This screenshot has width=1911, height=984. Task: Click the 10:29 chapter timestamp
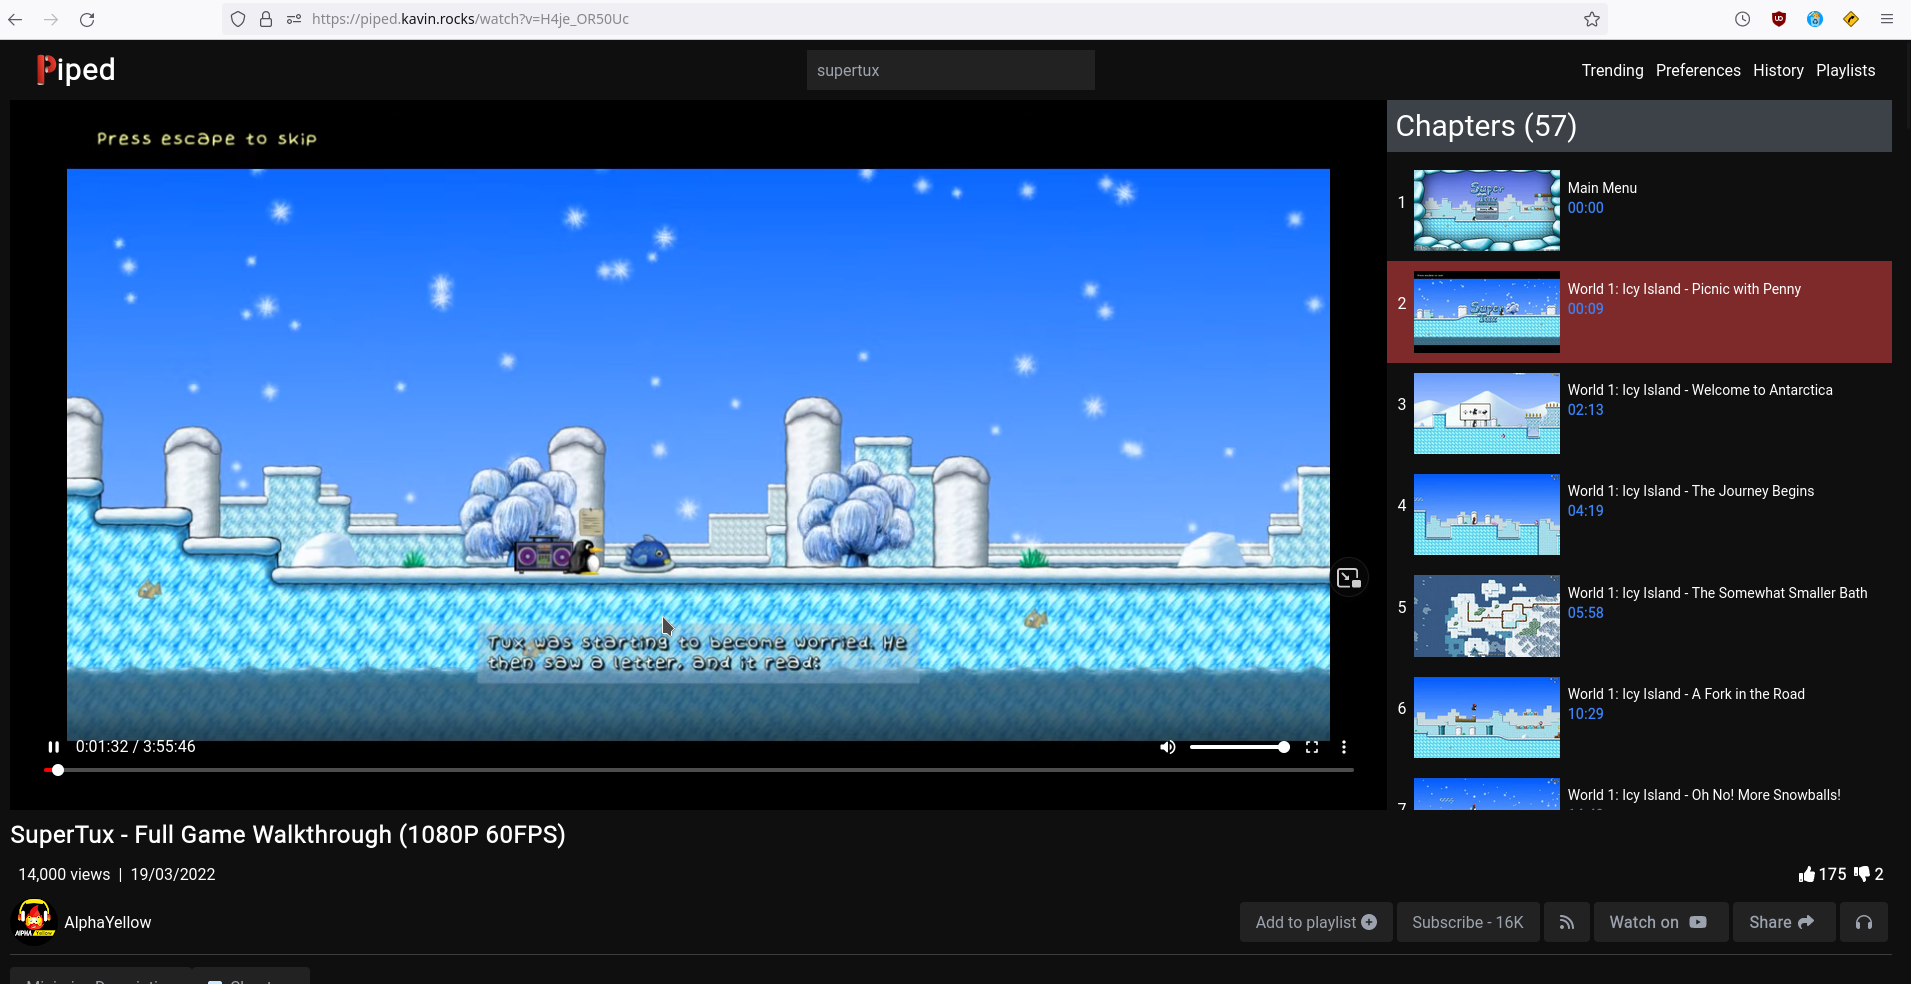coord(1585,714)
